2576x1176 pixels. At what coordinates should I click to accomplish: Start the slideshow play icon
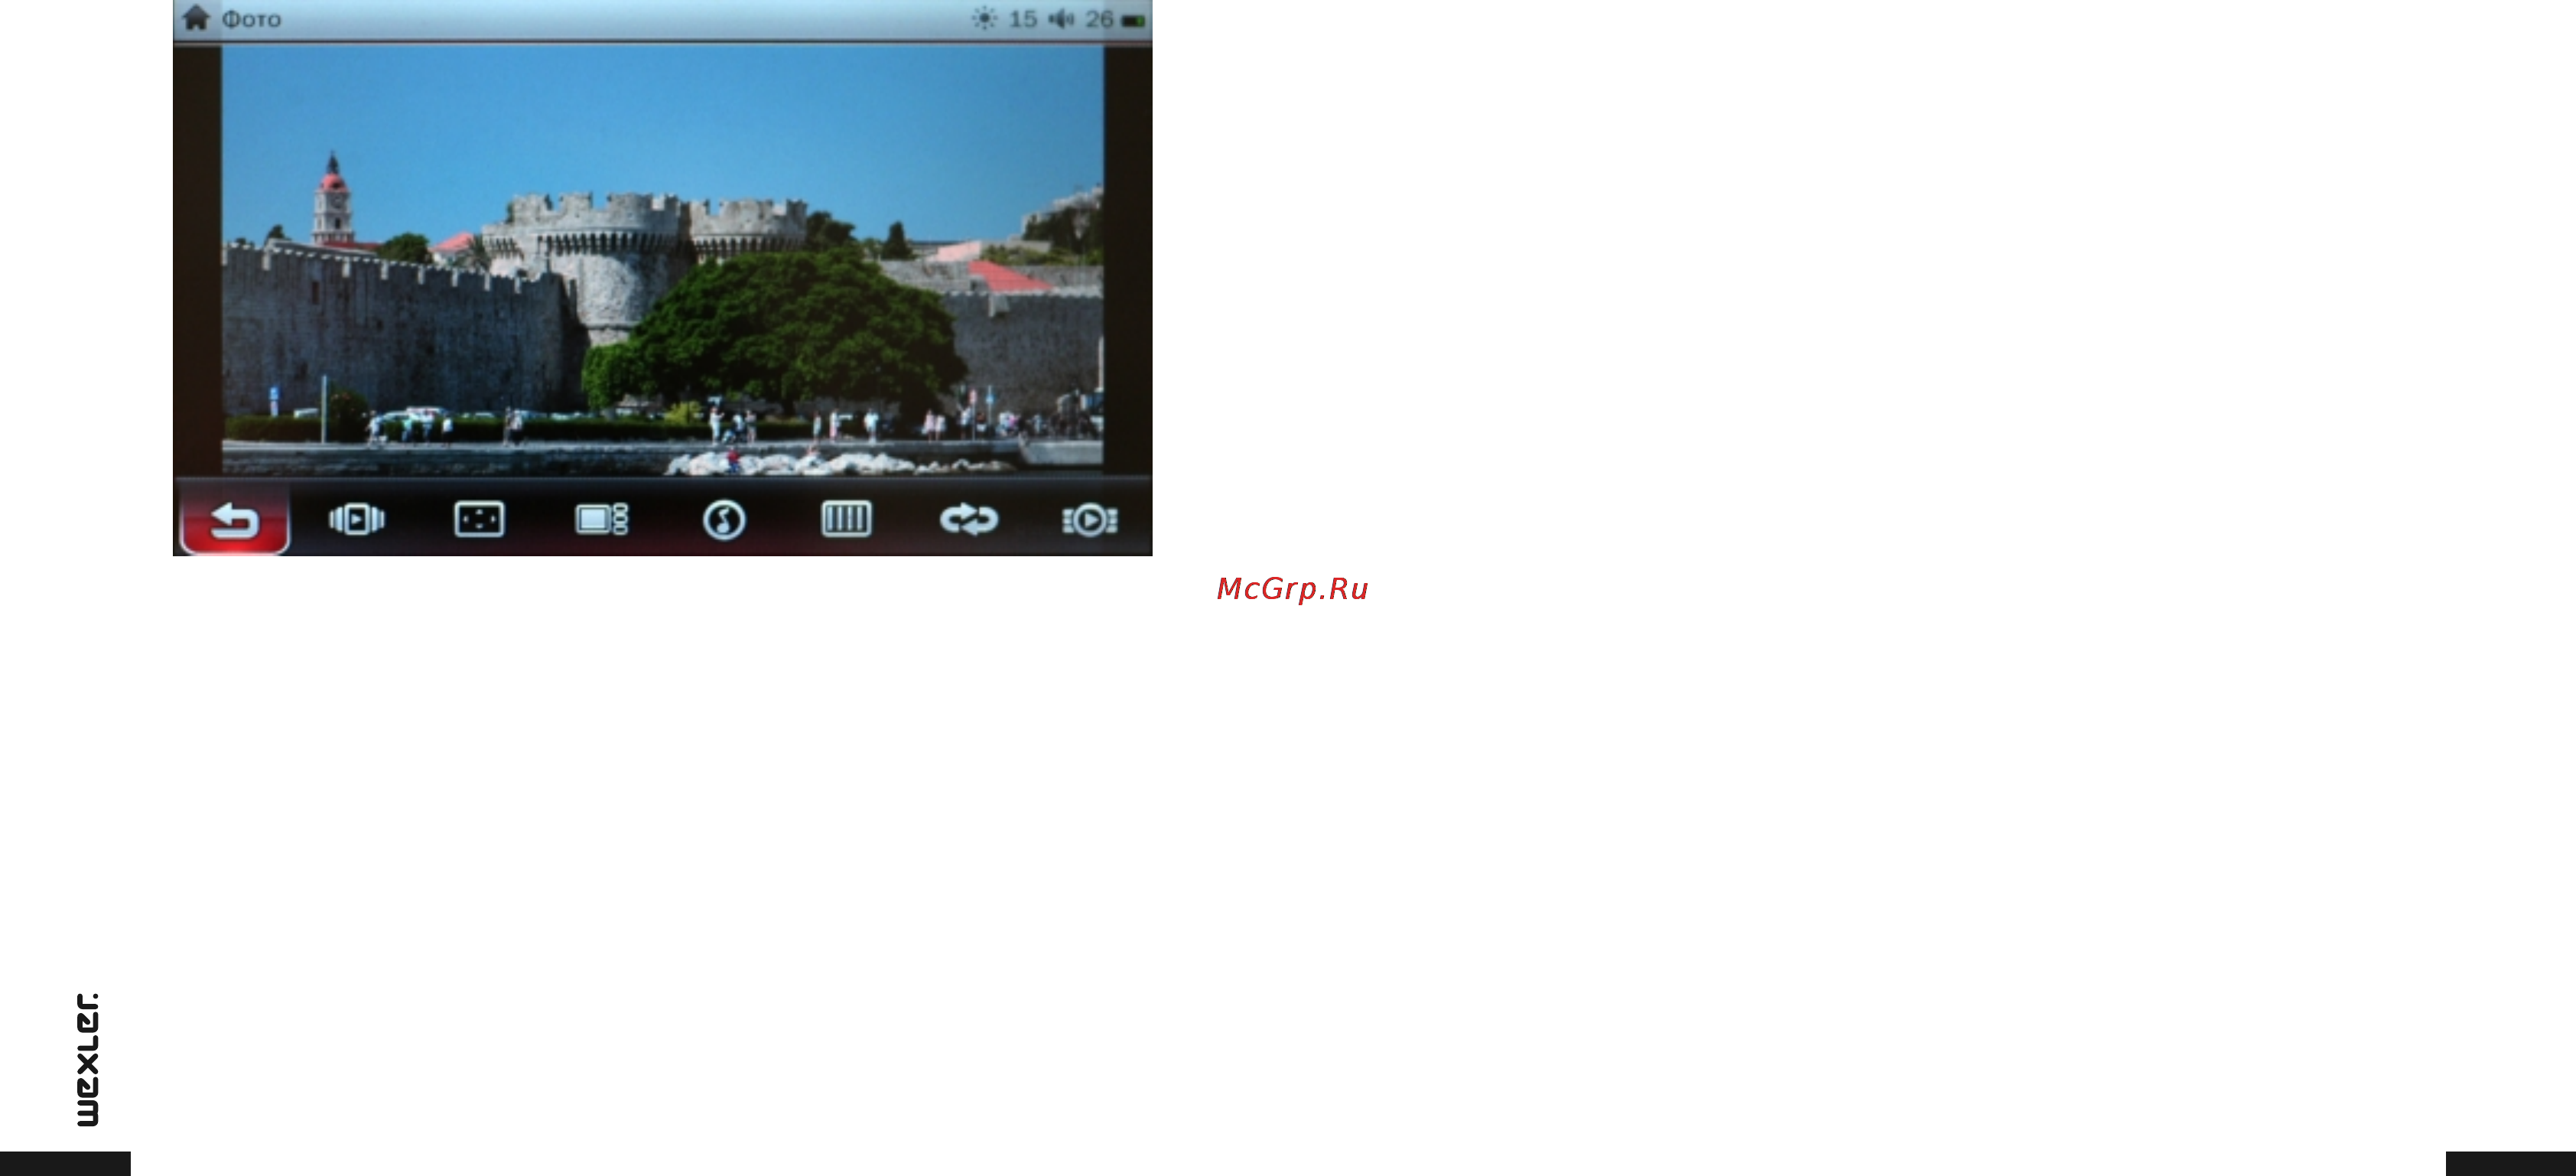coord(357,519)
